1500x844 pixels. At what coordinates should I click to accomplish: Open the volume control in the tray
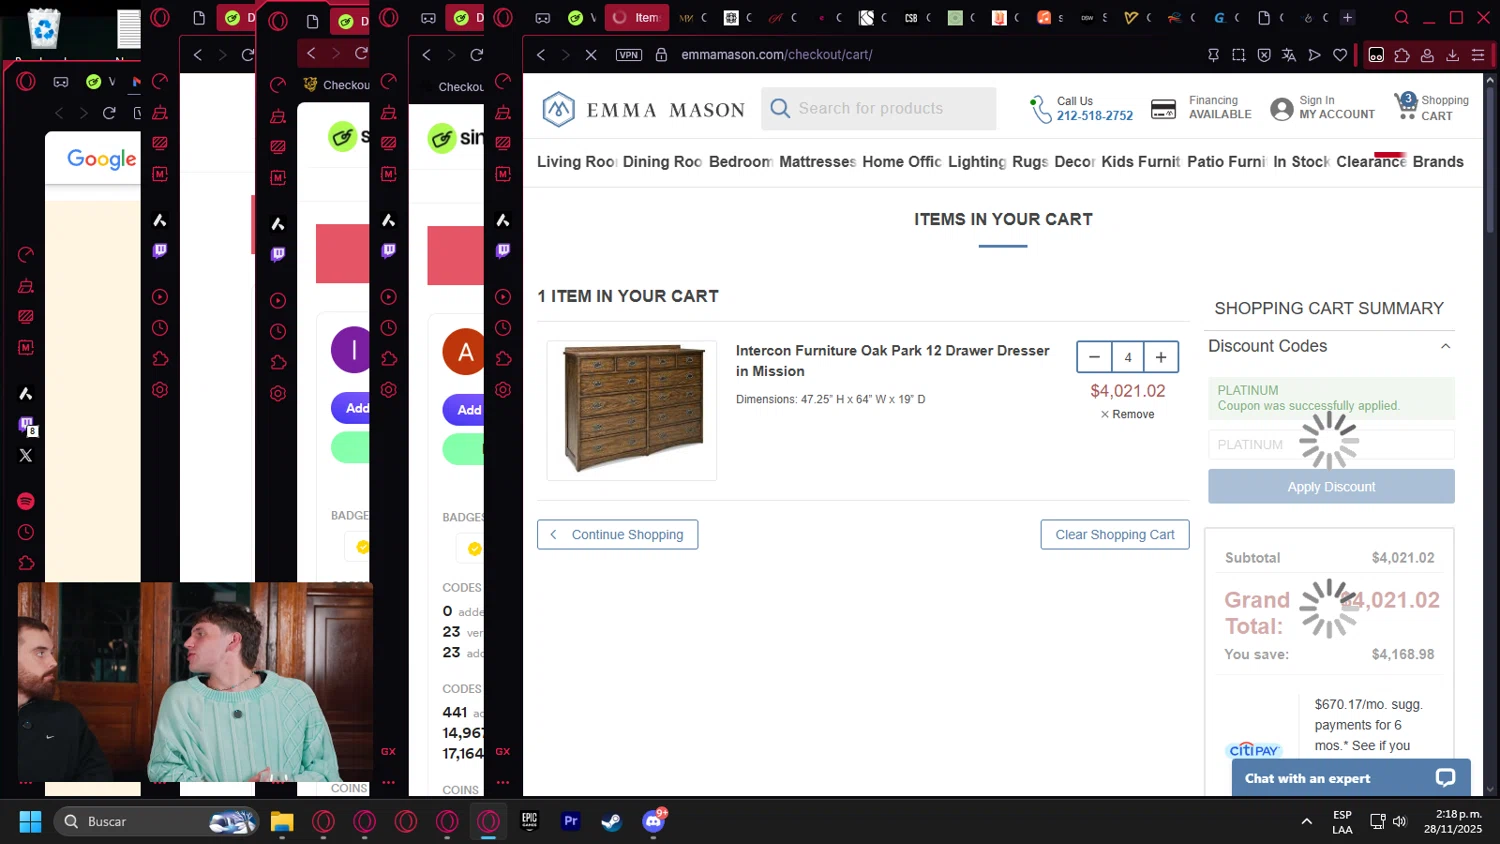tap(1399, 821)
